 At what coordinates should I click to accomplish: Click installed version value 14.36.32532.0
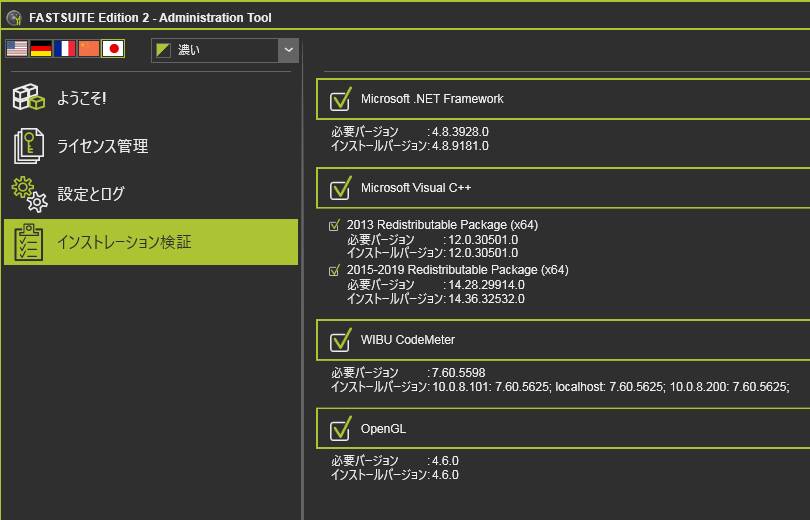(x=486, y=299)
